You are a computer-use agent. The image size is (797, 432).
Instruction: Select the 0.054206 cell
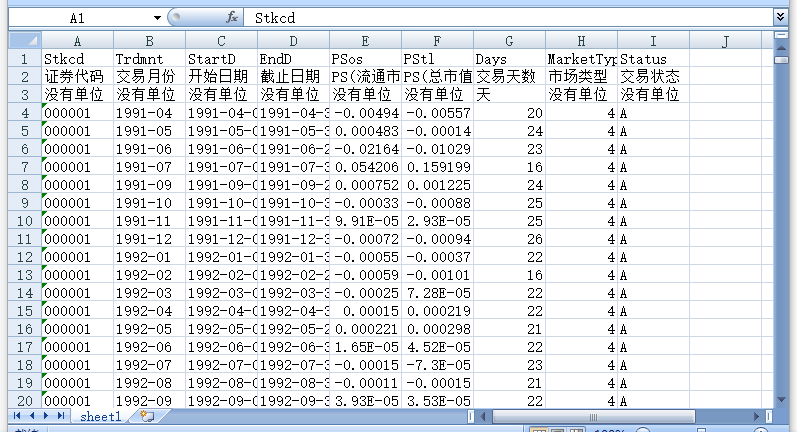pyautogui.click(x=365, y=167)
